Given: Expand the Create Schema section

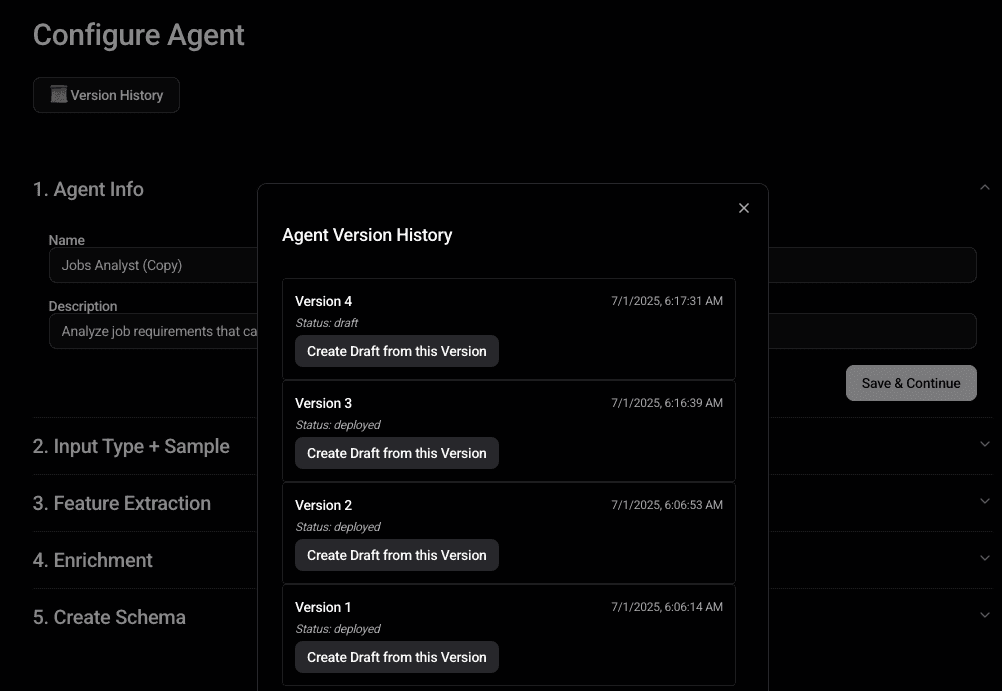Looking at the screenshot, I should coord(984,615).
